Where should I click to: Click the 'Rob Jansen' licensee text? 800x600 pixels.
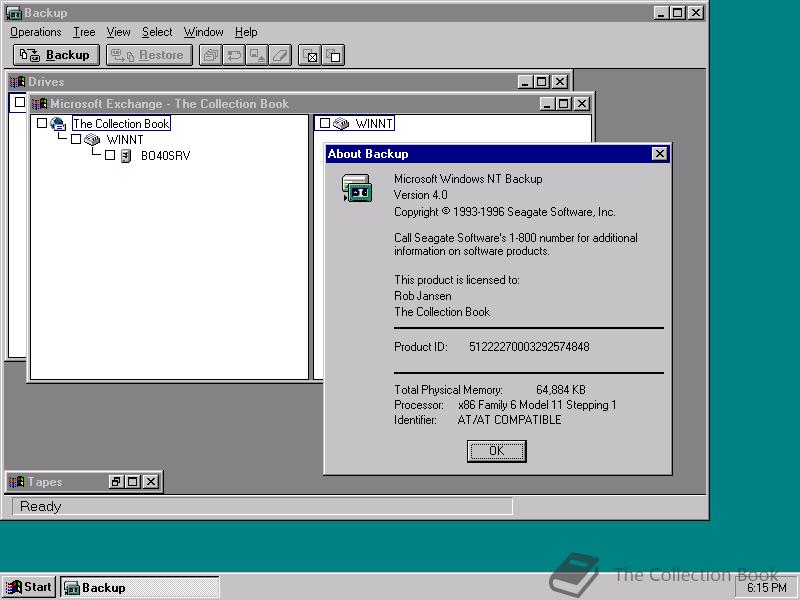[422, 296]
